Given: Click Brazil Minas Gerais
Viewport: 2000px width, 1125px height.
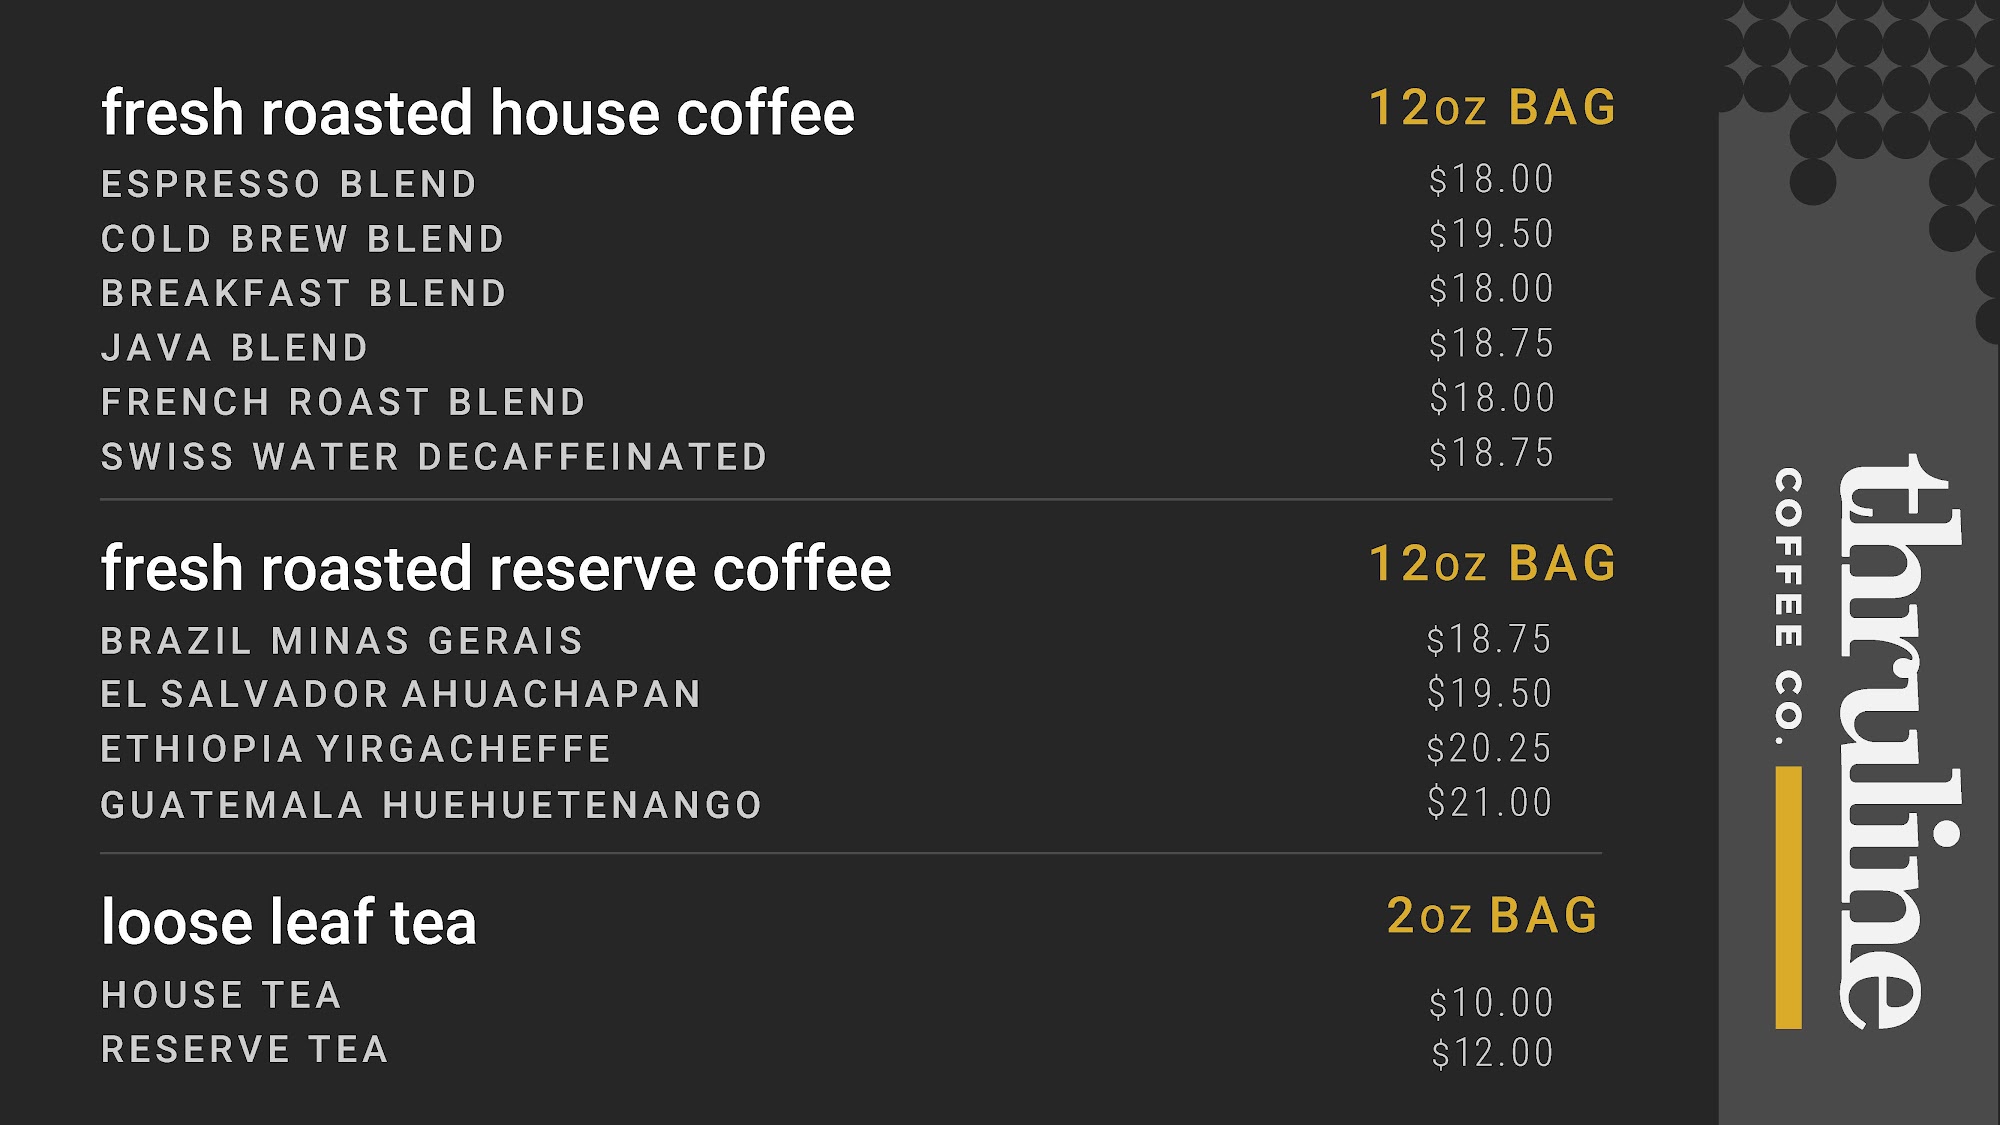Looking at the screenshot, I should 342,641.
